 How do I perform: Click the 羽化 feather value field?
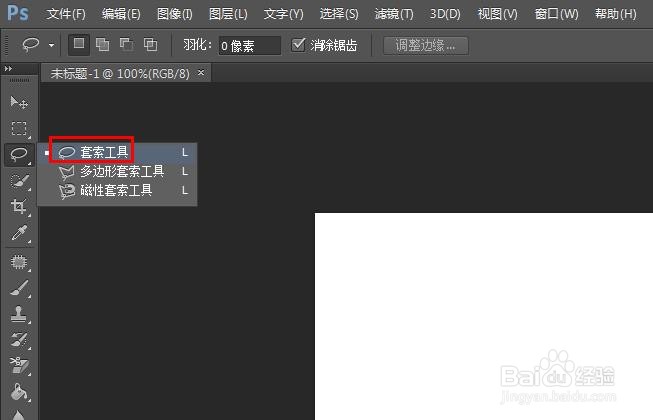[250, 45]
